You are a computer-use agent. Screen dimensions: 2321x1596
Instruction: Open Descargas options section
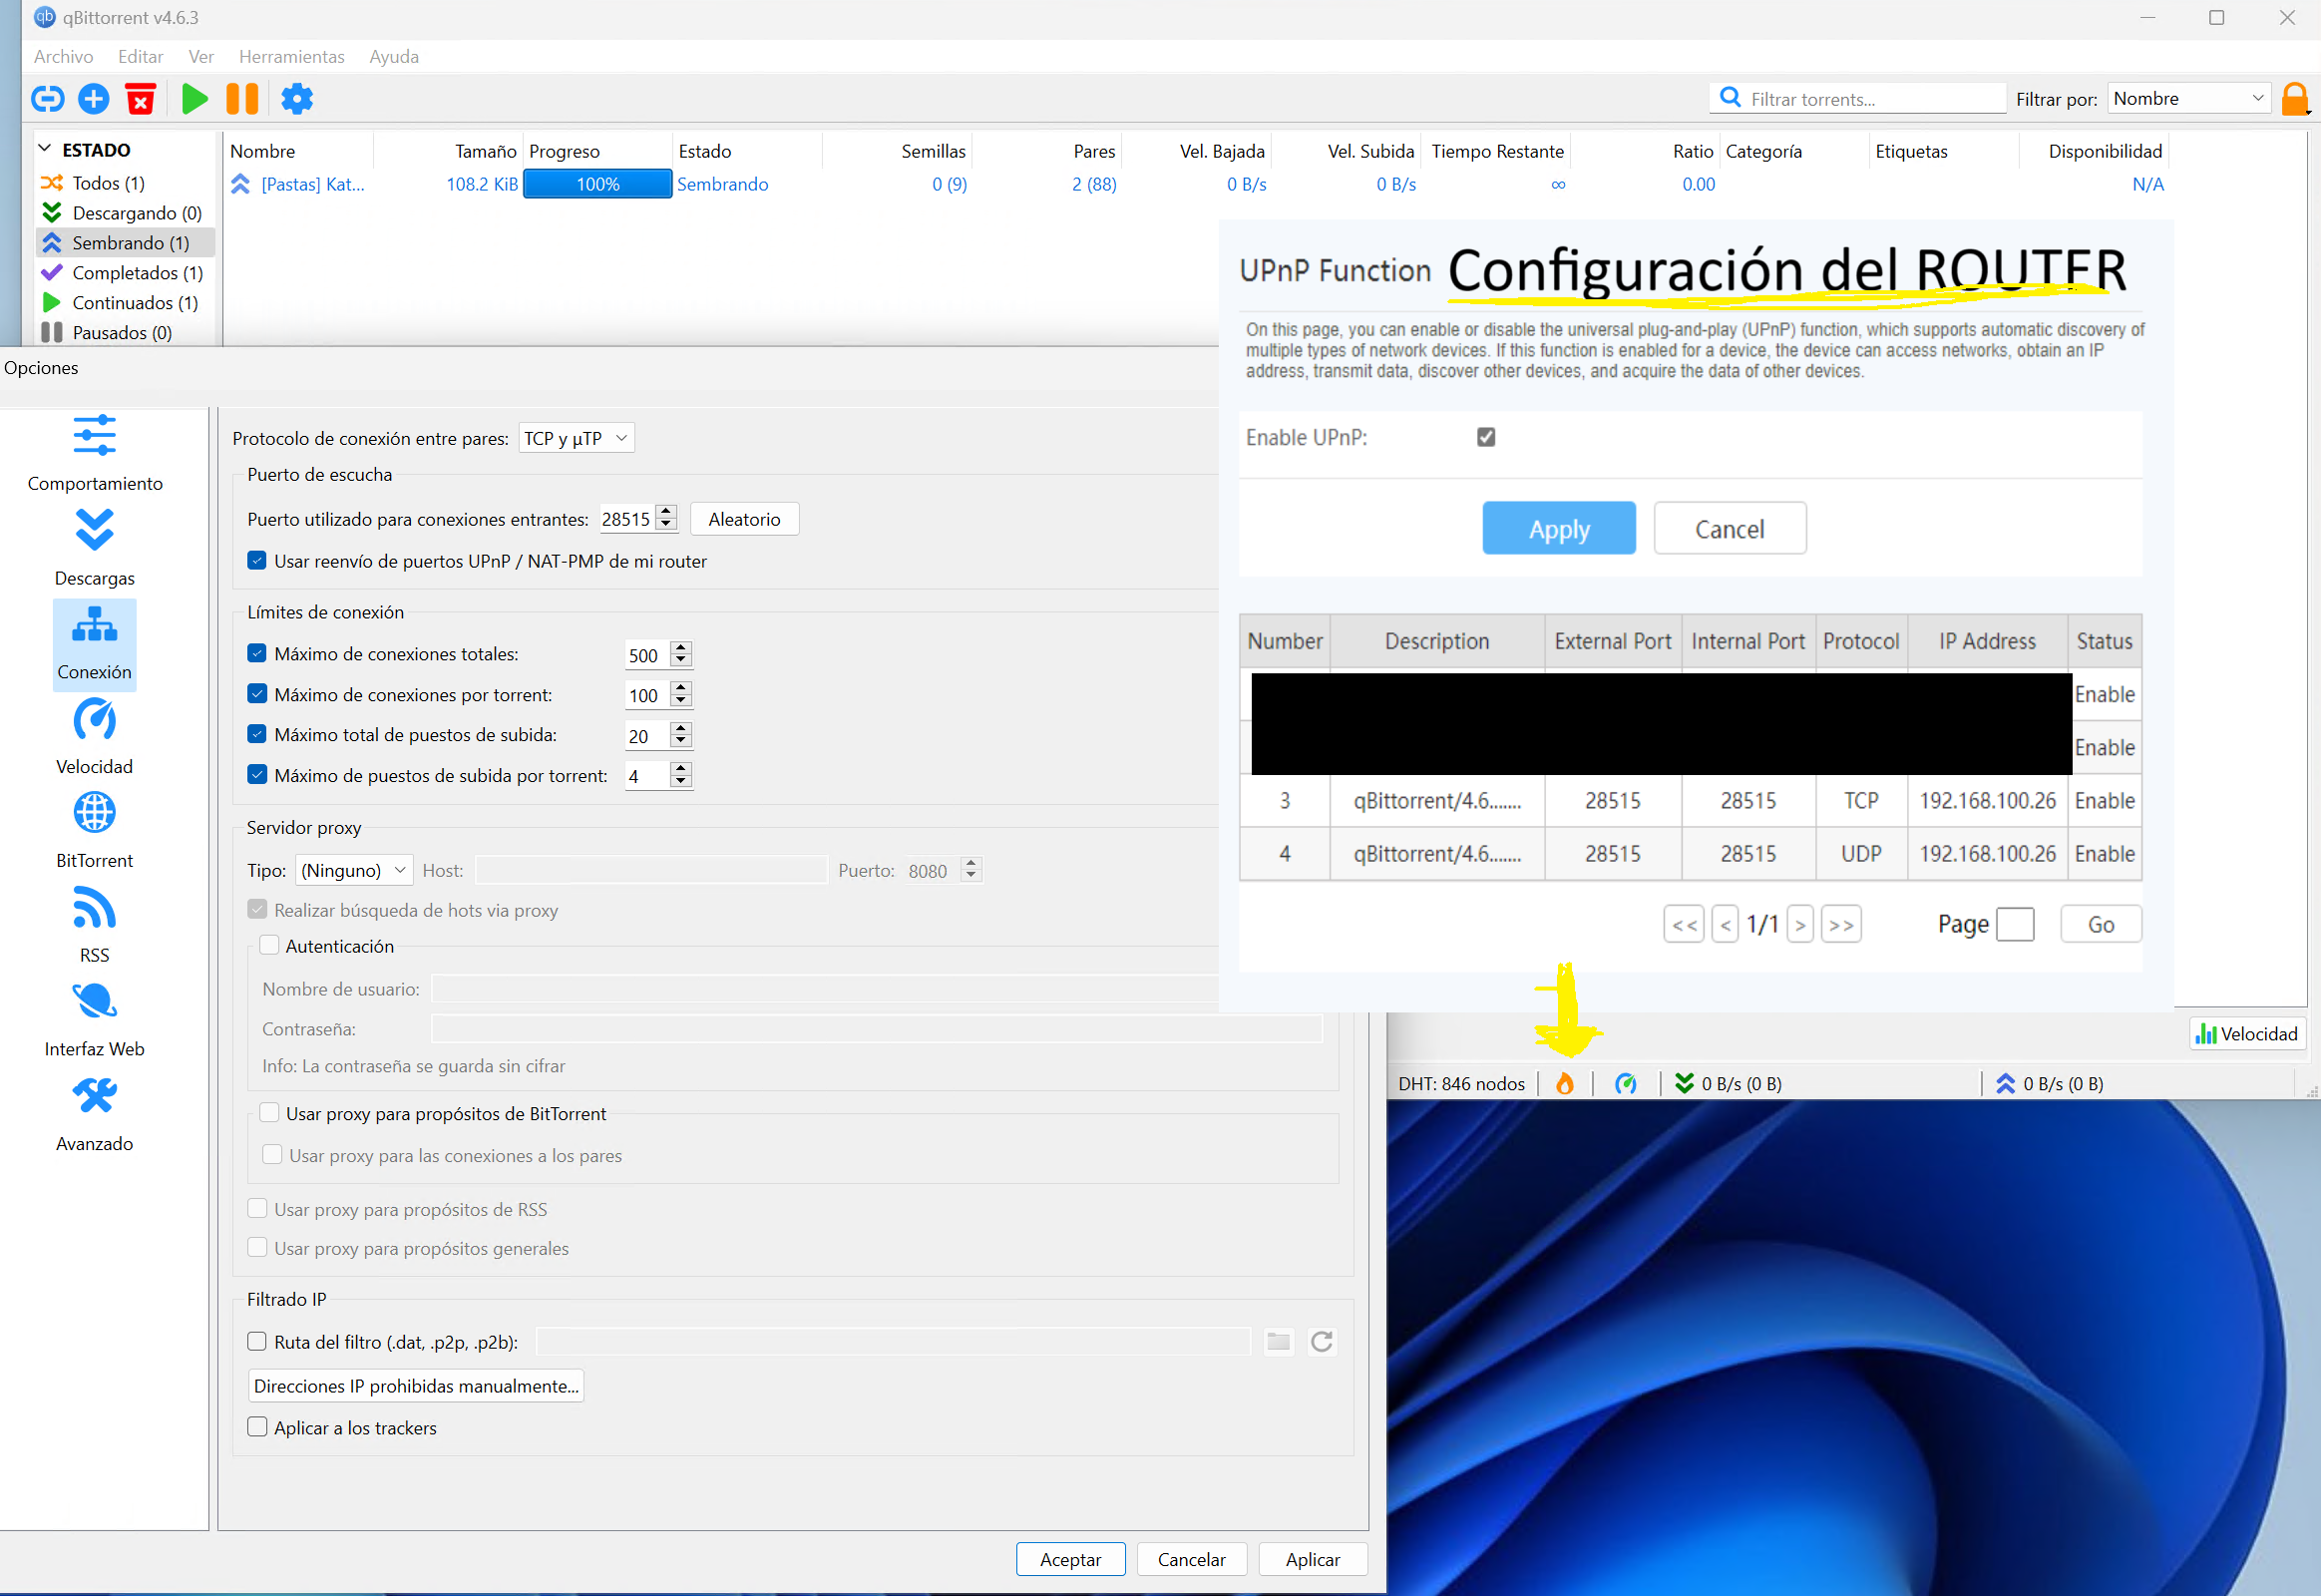click(x=94, y=548)
